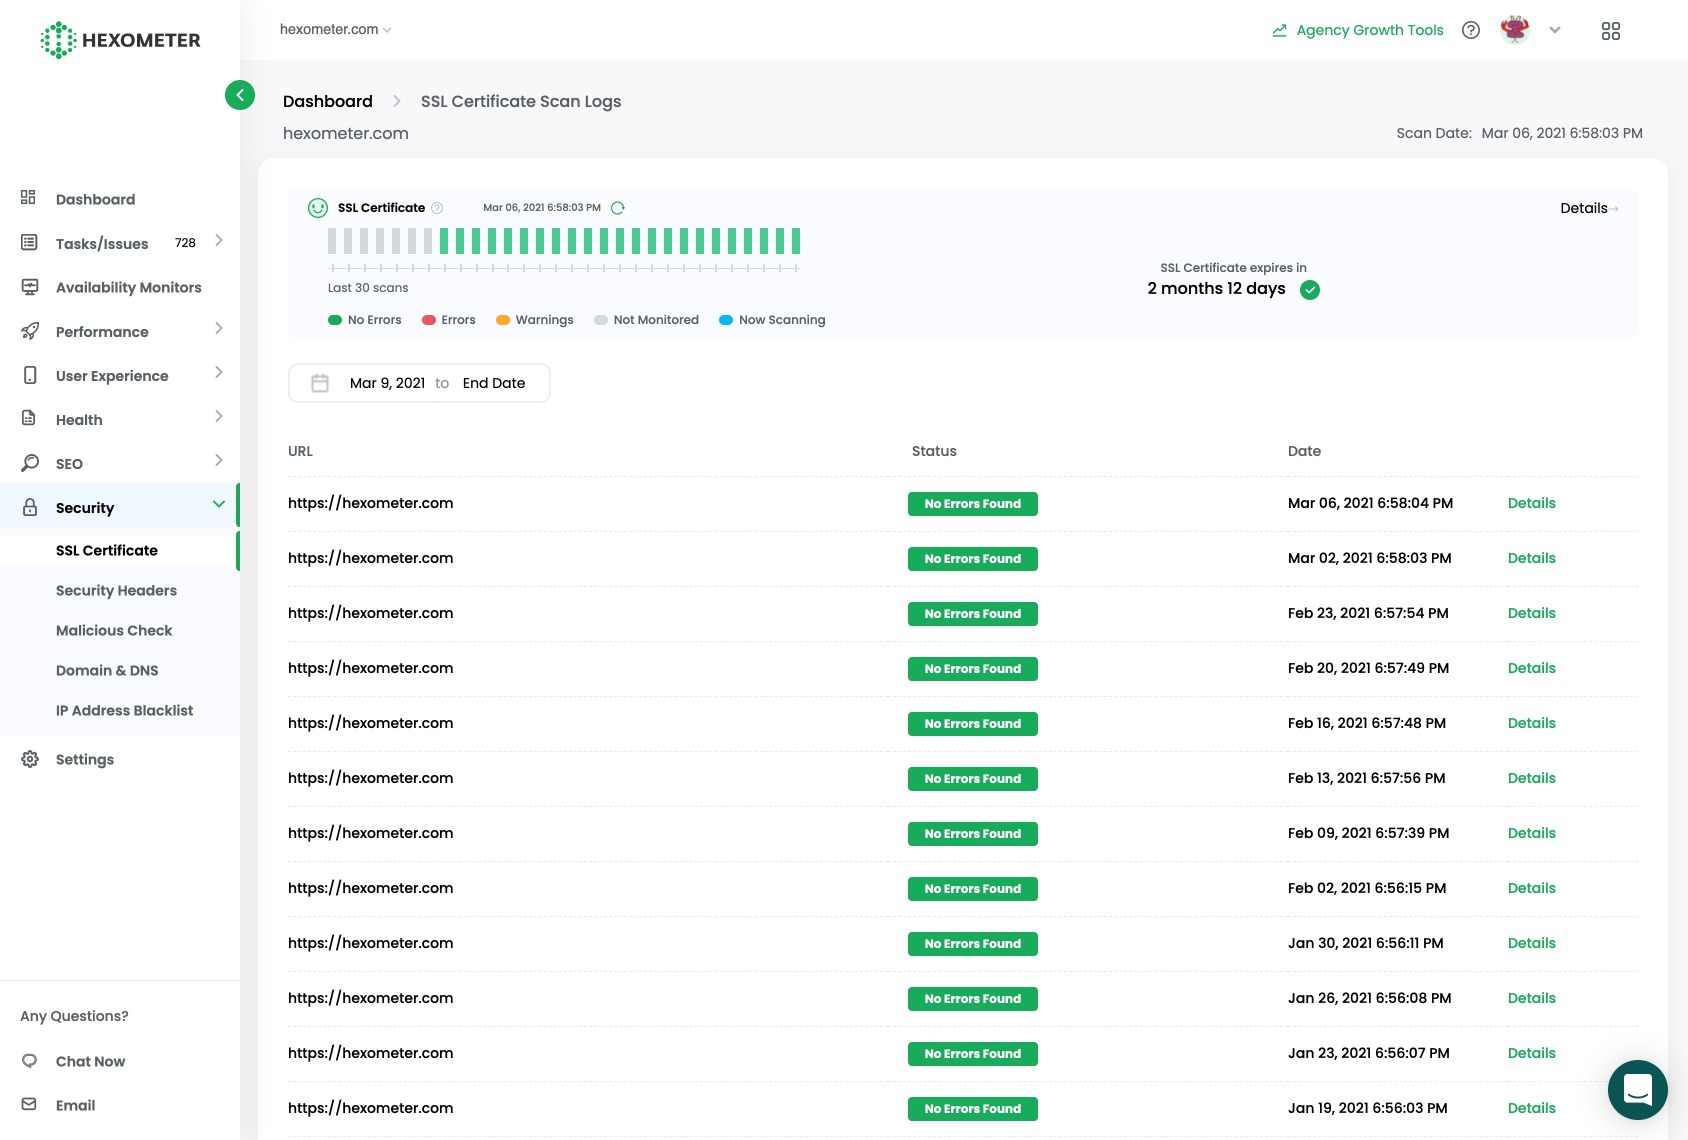
Task: Go to Dashboard in the breadcrumb
Action: coord(327,101)
